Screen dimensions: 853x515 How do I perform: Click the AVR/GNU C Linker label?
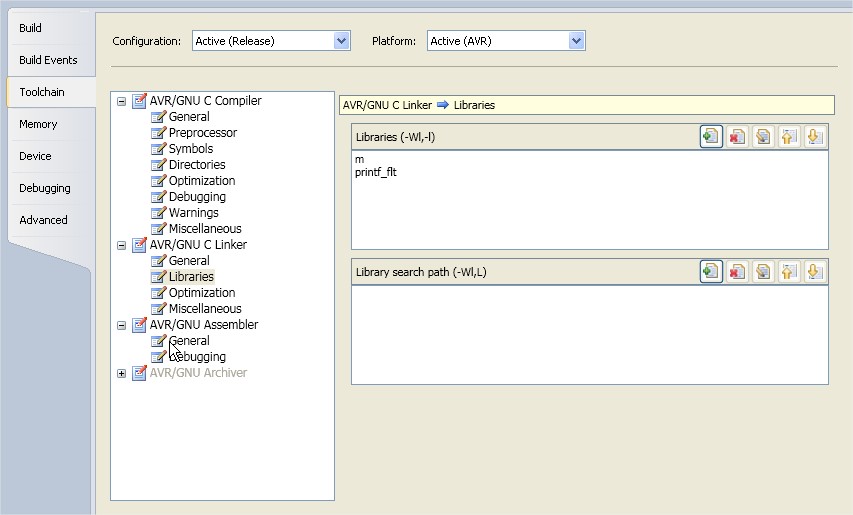(198, 245)
